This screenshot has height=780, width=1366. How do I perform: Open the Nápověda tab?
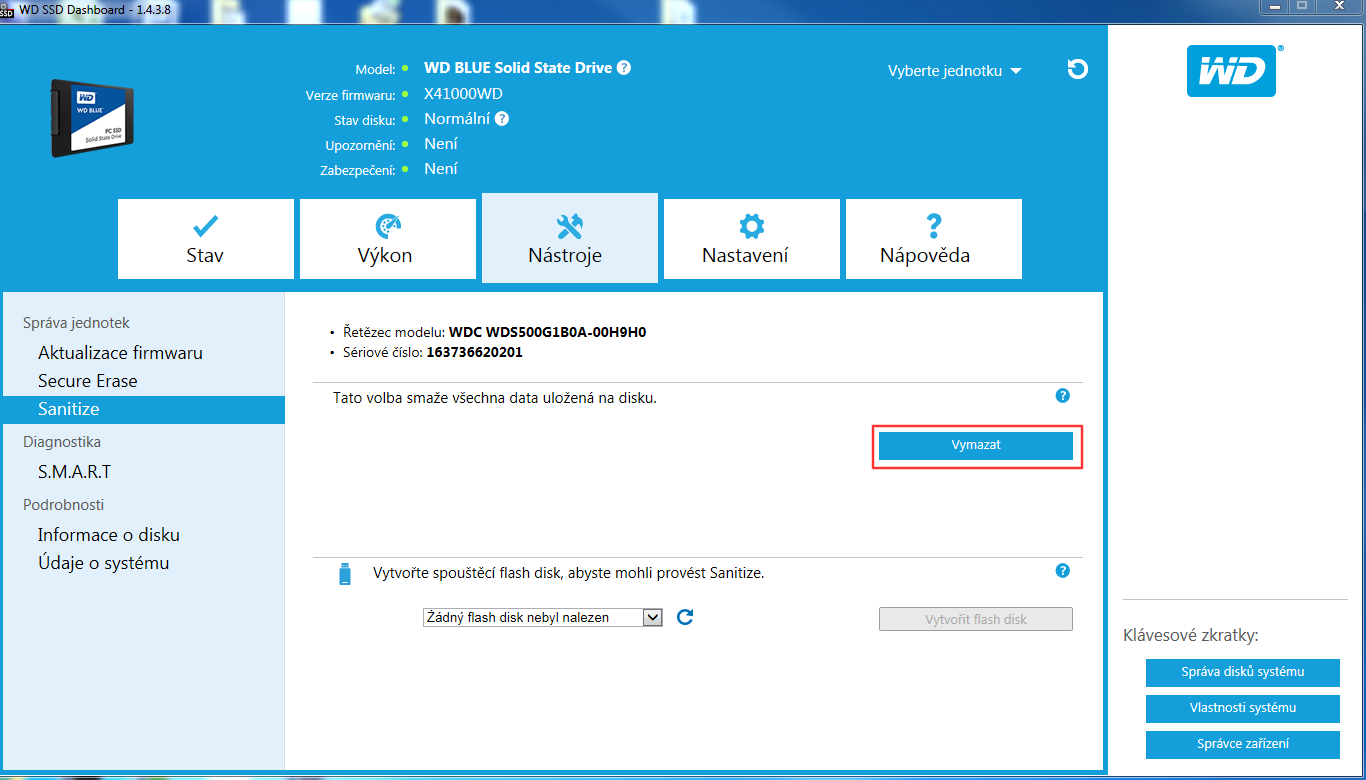pyautogui.click(x=934, y=239)
